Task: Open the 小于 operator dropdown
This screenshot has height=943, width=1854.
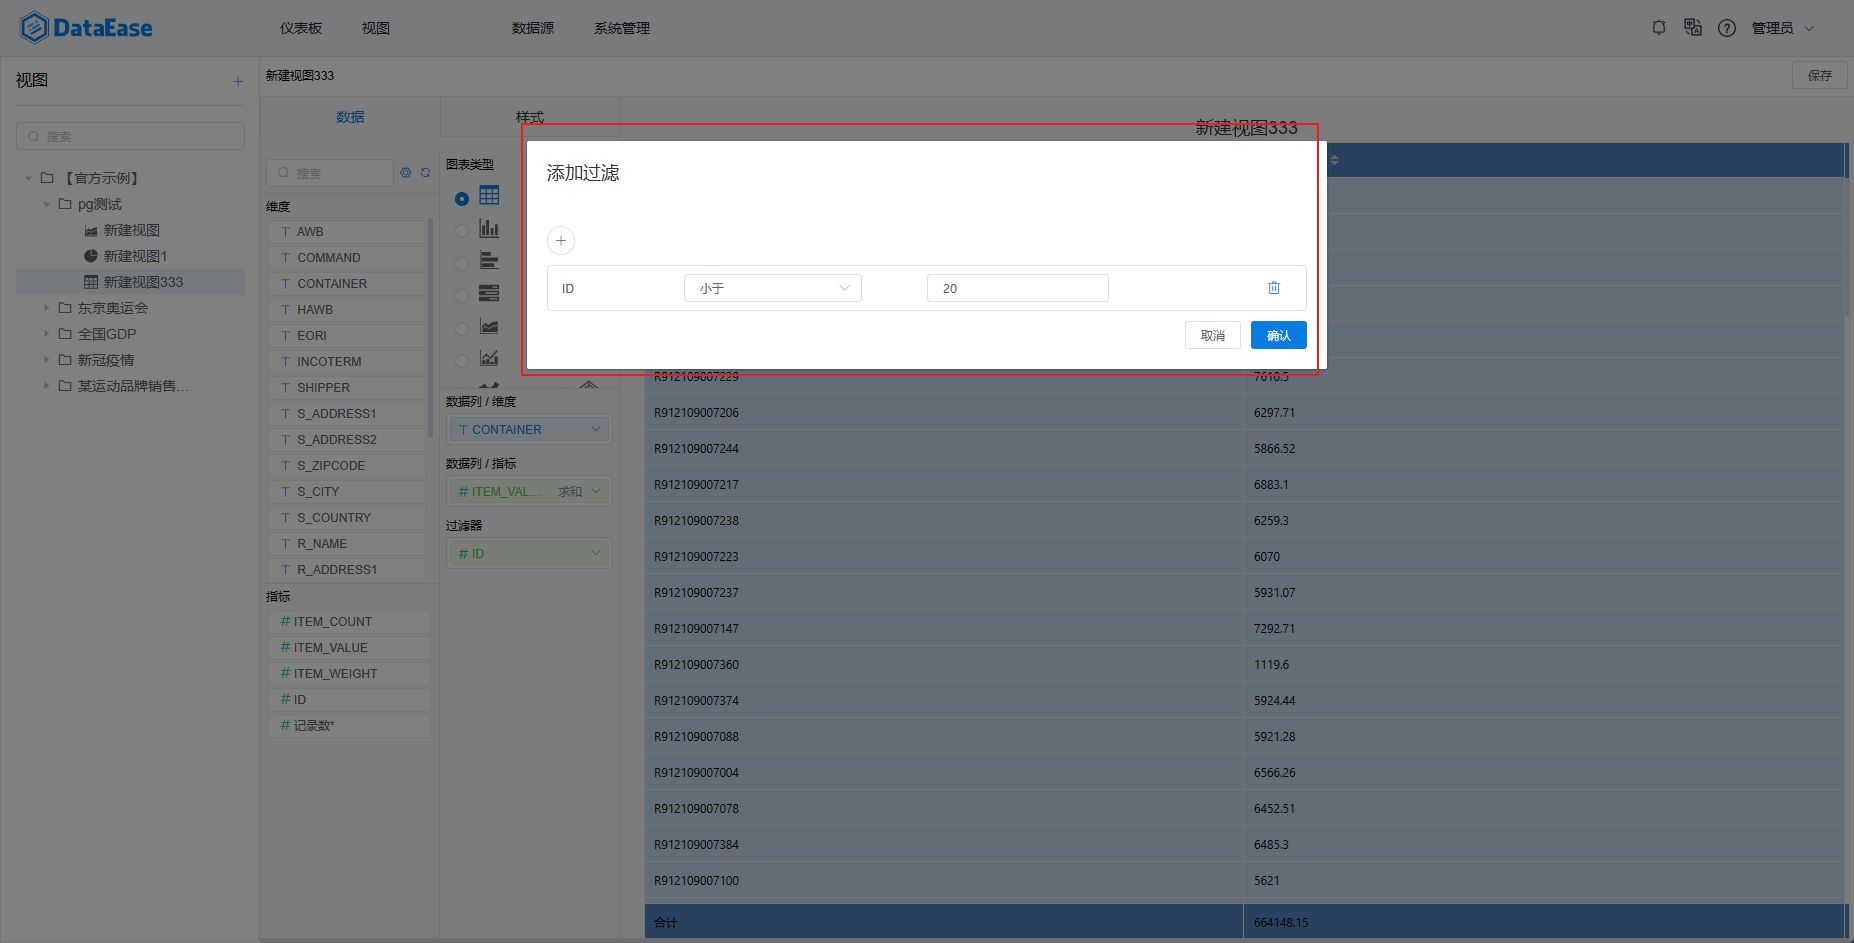Action: pos(772,287)
